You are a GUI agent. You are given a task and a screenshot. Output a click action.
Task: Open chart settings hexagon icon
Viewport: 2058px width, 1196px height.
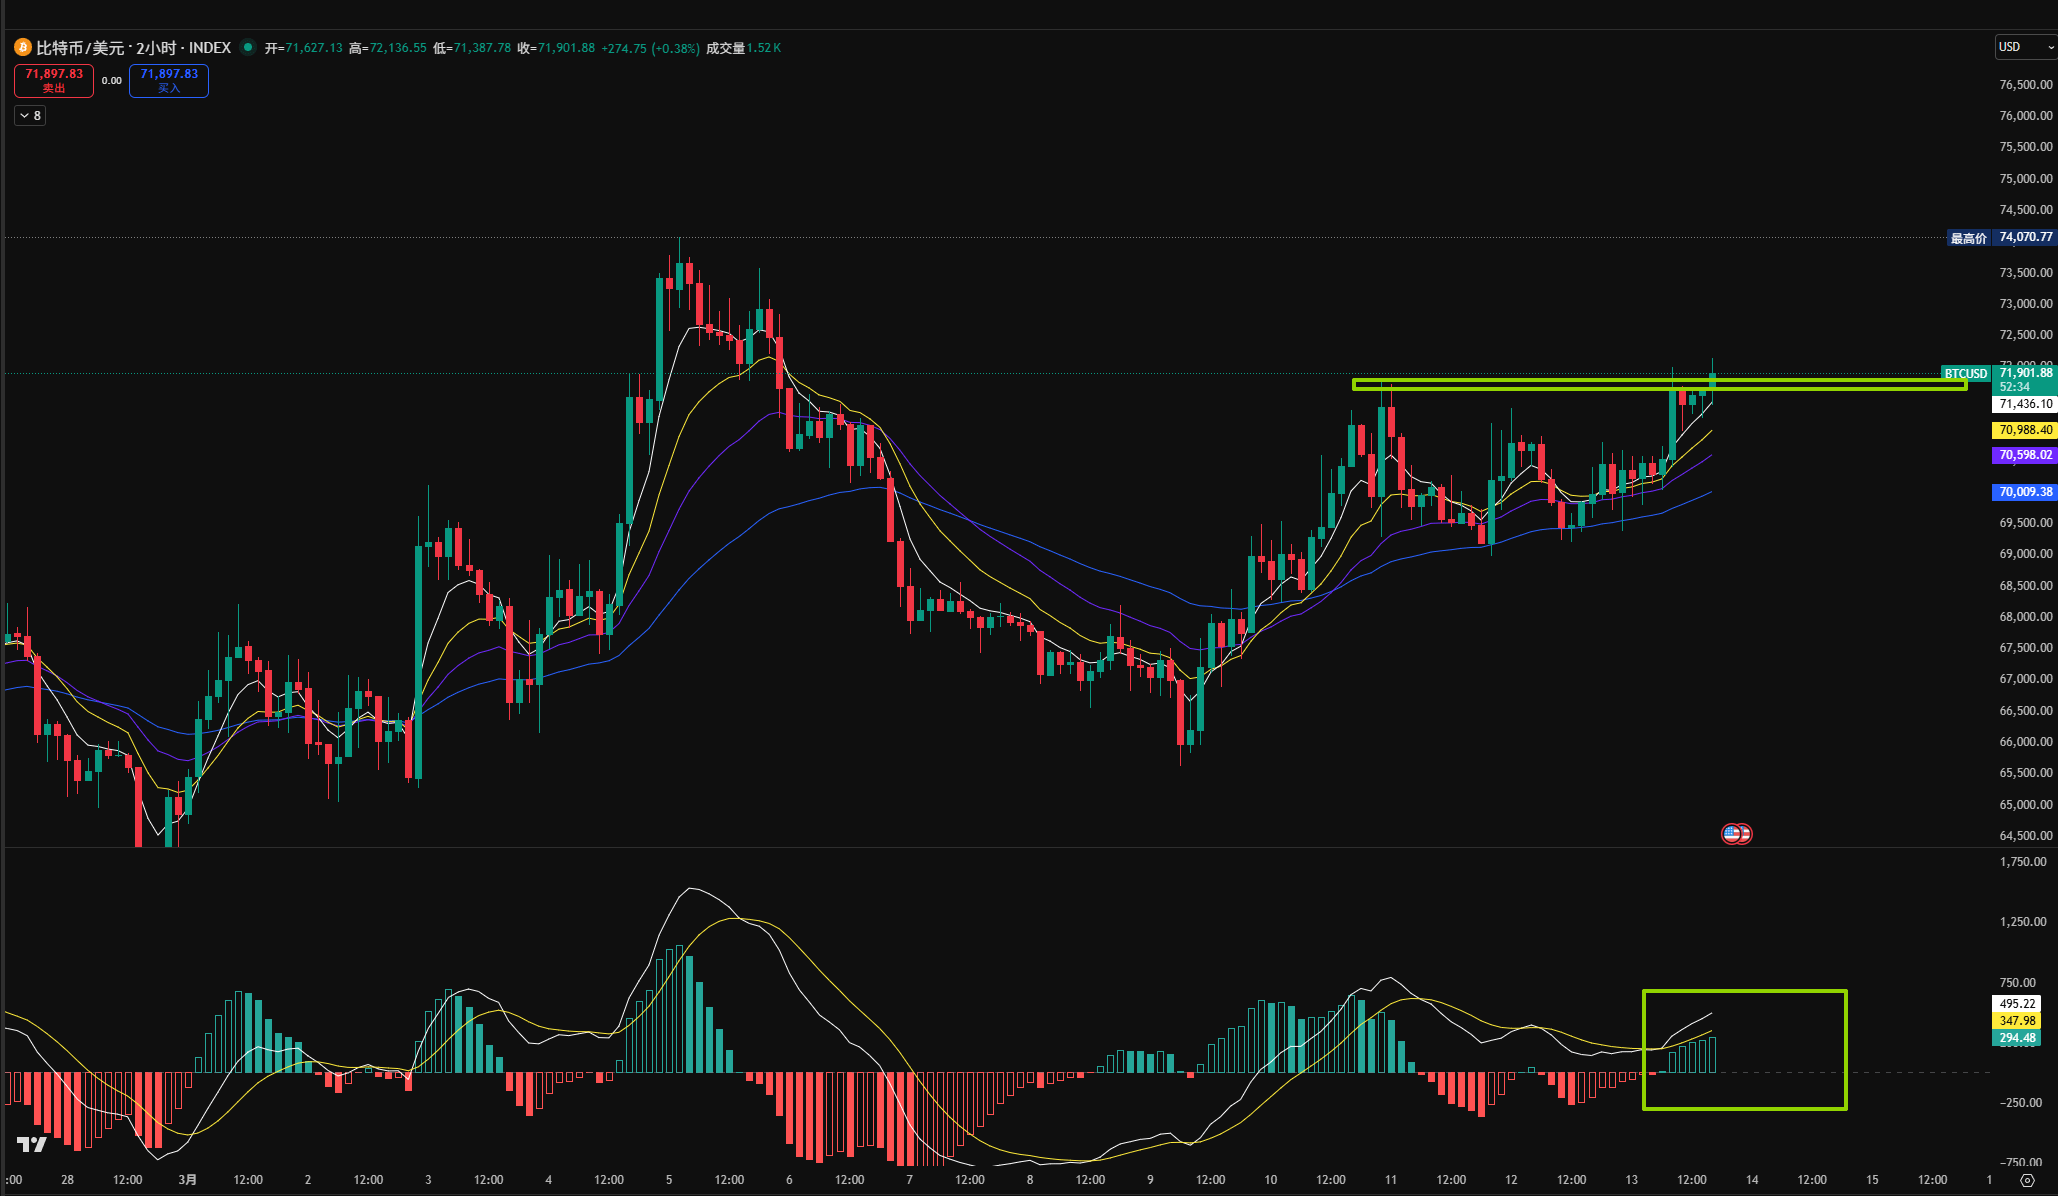pos(2027,1180)
